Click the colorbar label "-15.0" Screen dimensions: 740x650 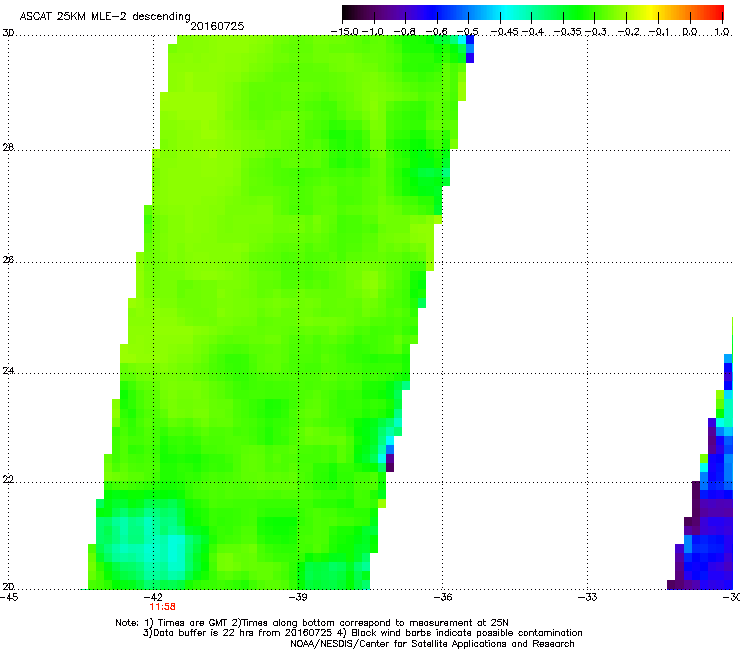[345, 32]
